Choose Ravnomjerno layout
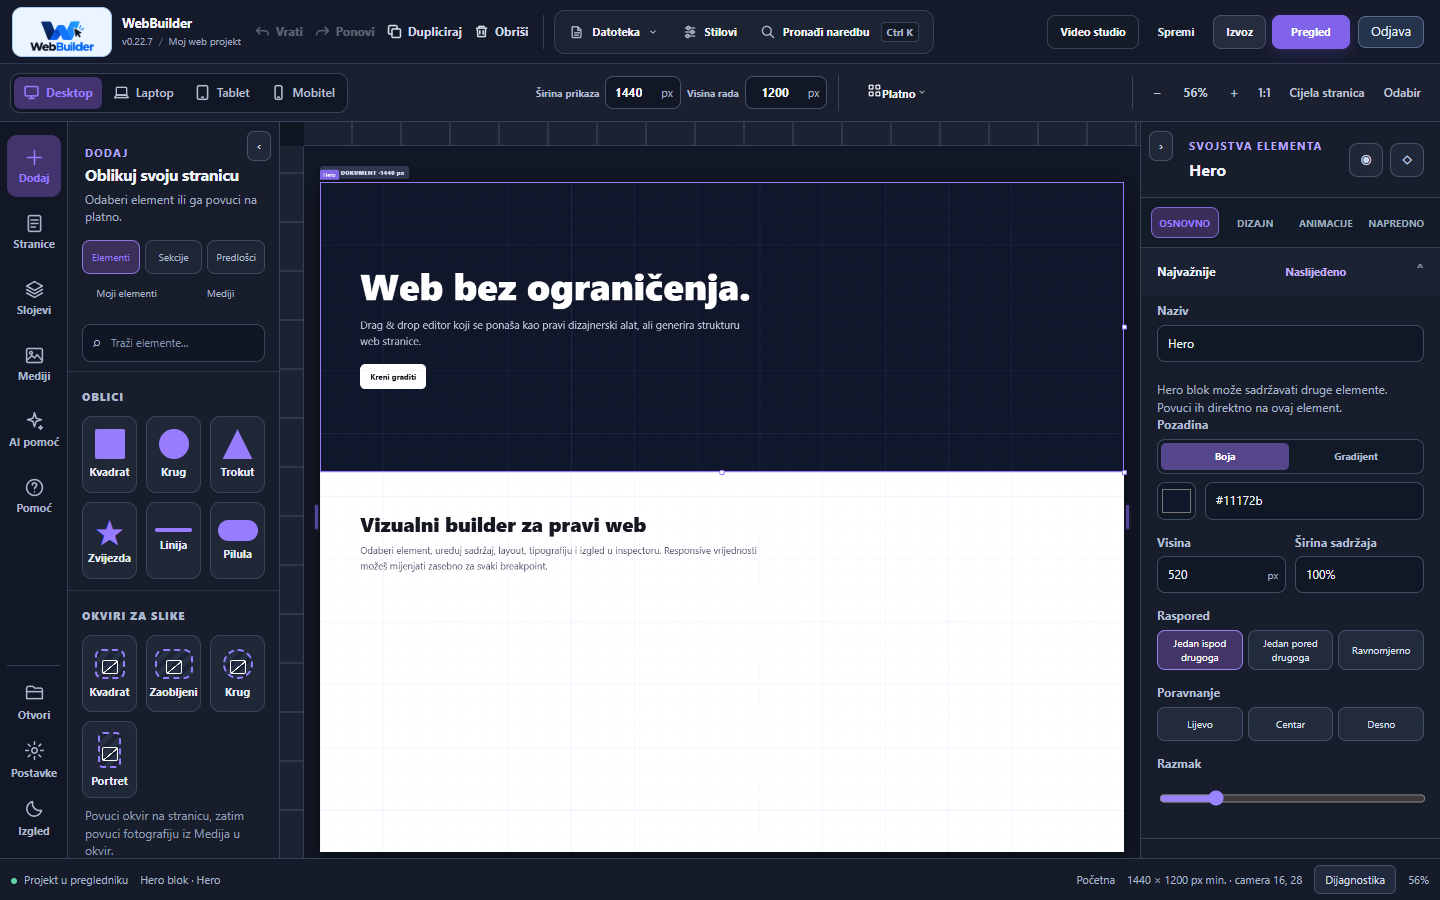This screenshot has height=900, width=1440. [x=1381, y=650]
